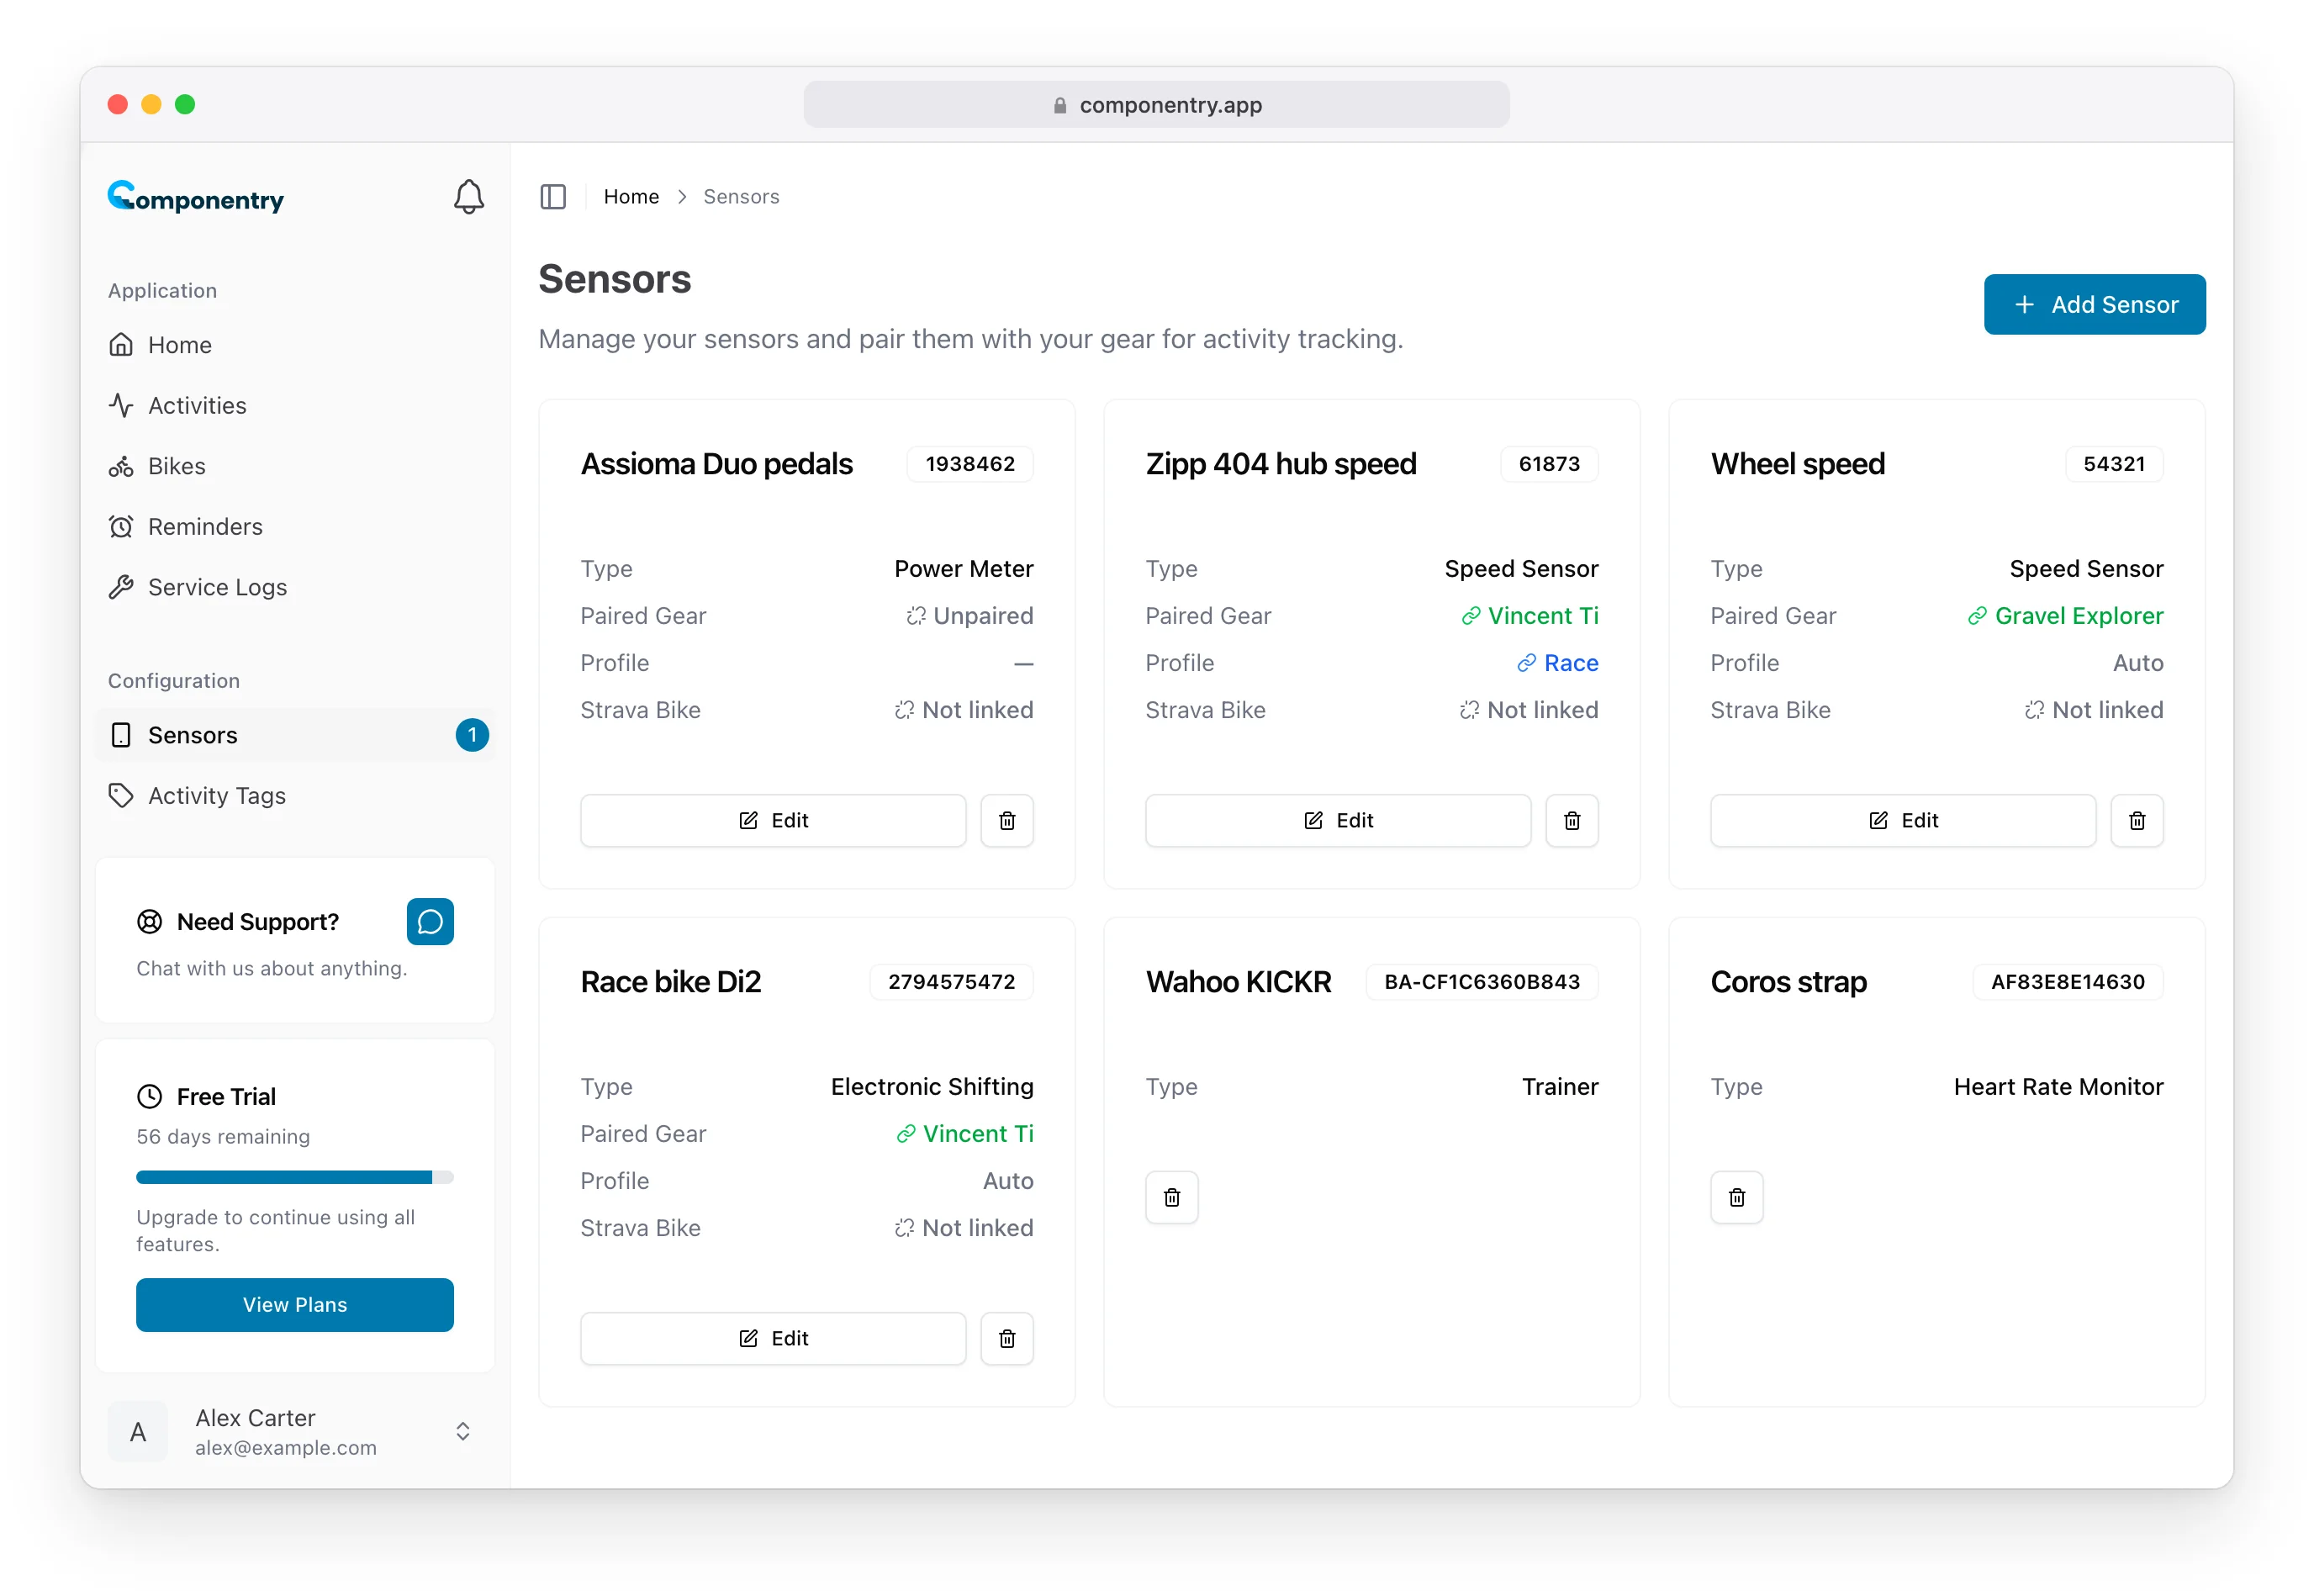The image size is (2314, 1596).
Task: Delete the Wheel speed sensor
Action: tap(2137, 820)
